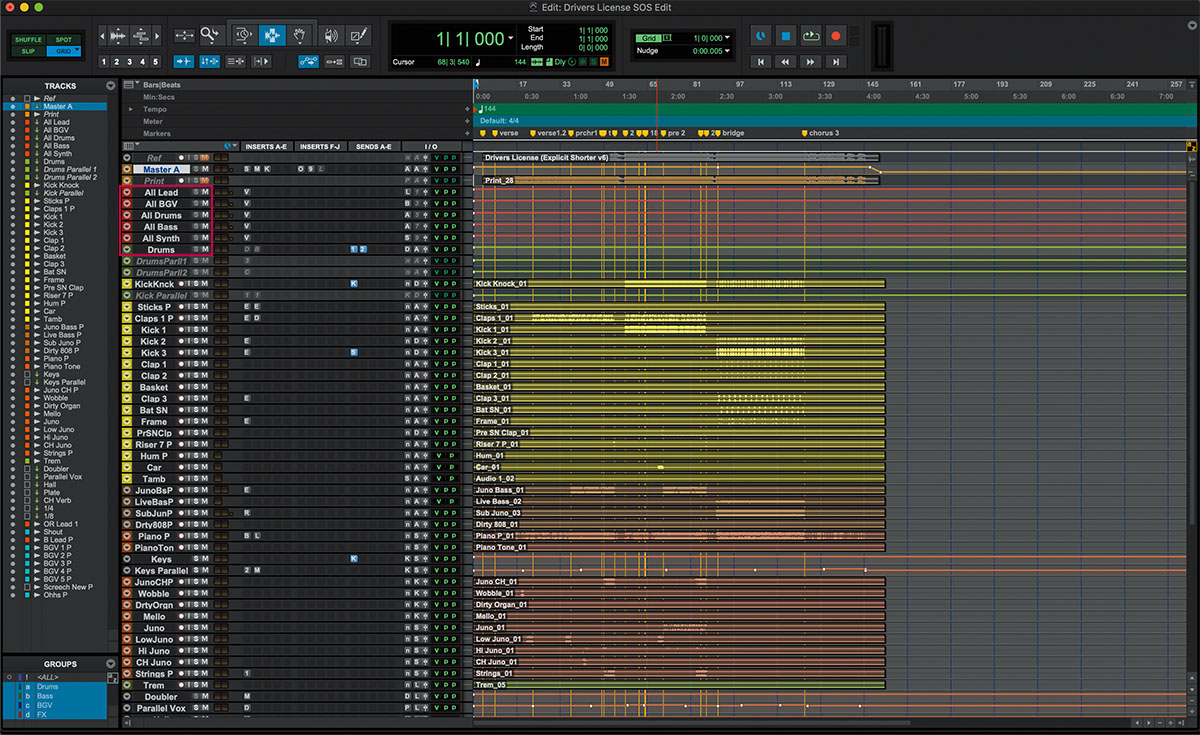This screenshot has height=735, width=1200.
Task: Select Piano Tone in the Tracks list
Action: coord(62,366)
